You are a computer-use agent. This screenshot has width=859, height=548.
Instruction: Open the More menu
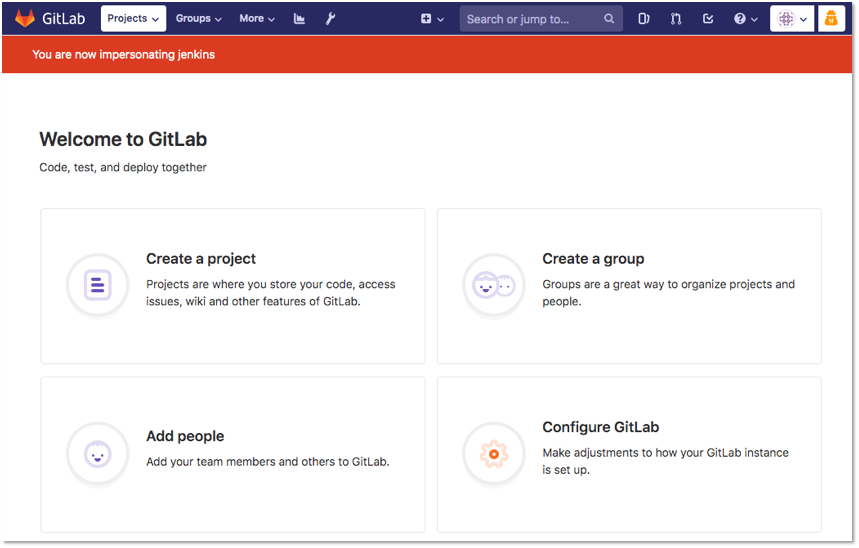pos(257,19)
